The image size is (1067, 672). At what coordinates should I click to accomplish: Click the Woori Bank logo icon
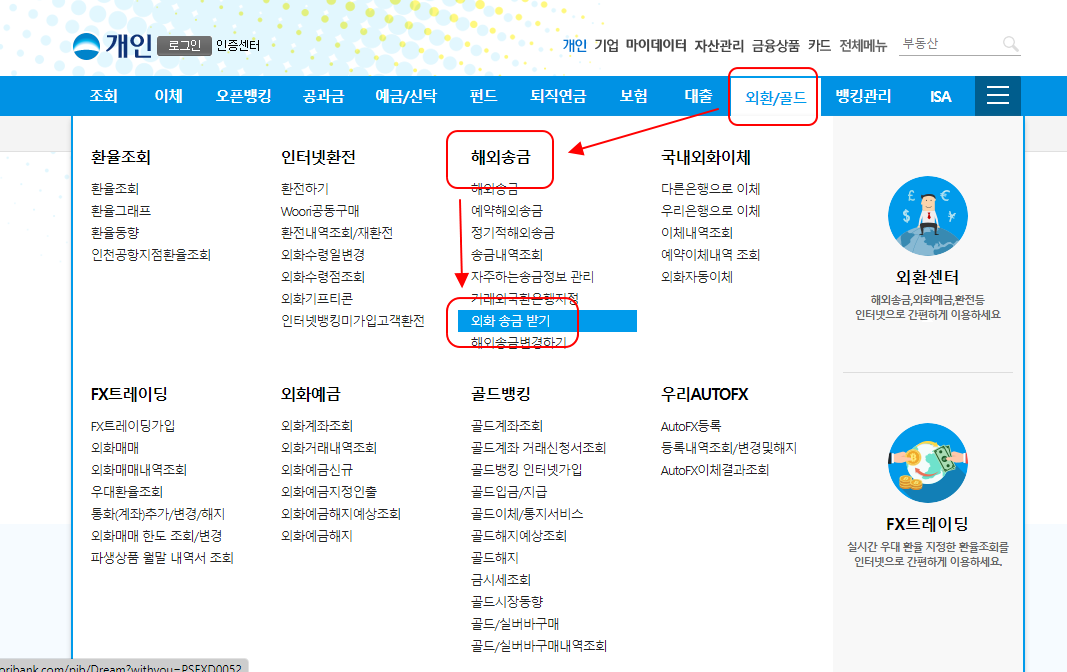[86, 46]
